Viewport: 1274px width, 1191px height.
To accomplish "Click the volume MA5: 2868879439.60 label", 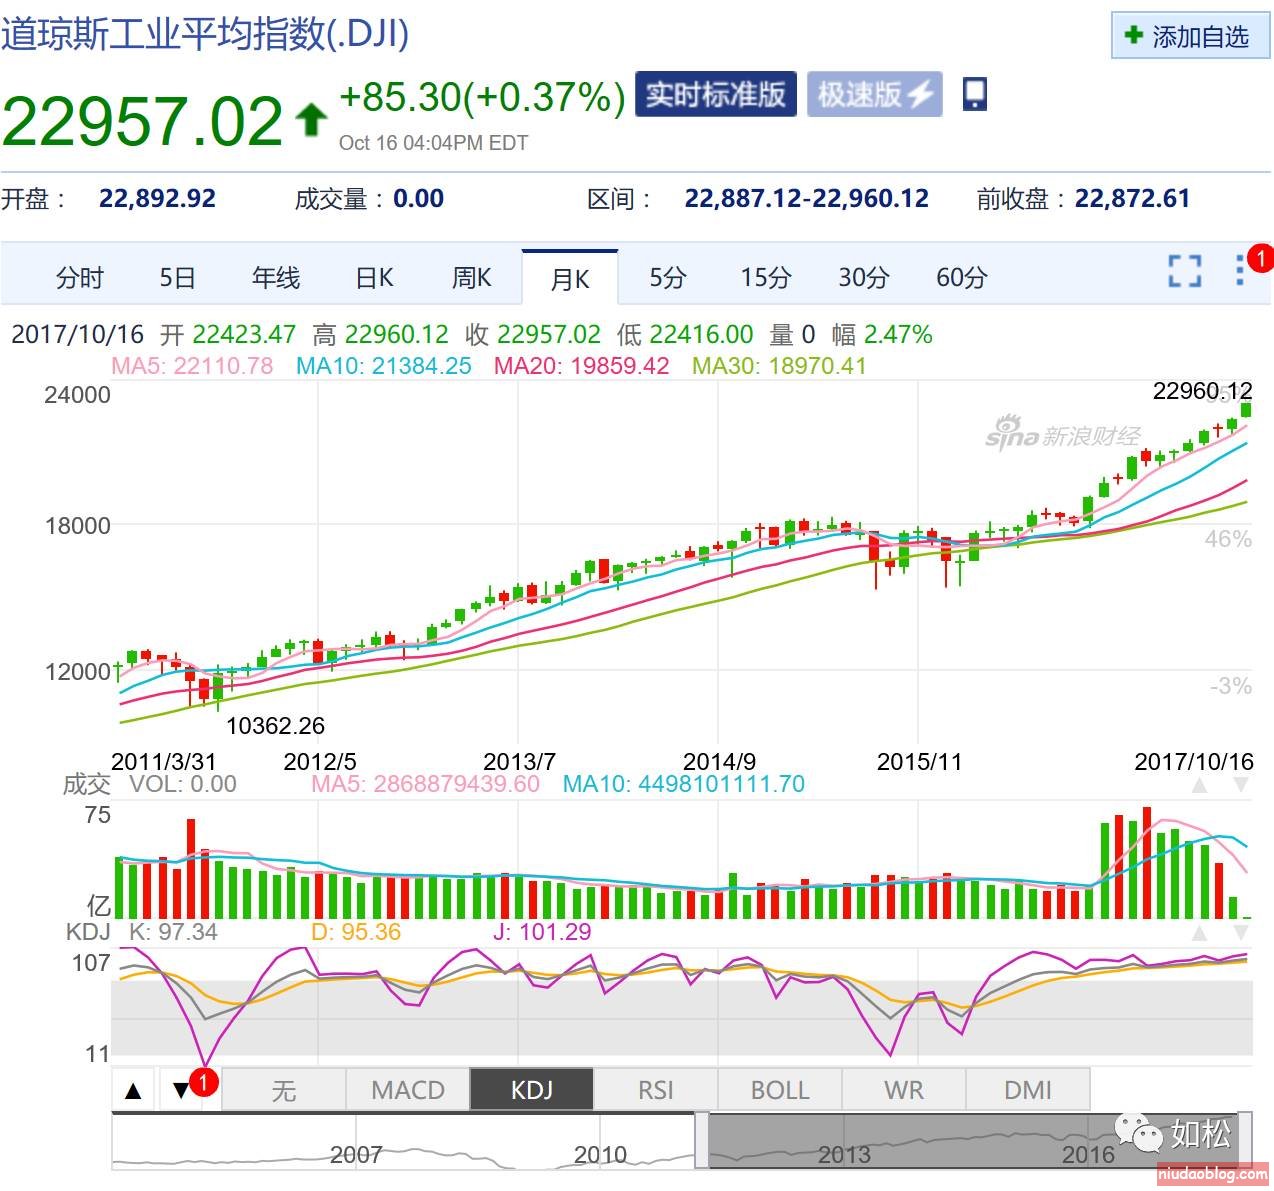I will pyautogui.click(x=425, y=784).
